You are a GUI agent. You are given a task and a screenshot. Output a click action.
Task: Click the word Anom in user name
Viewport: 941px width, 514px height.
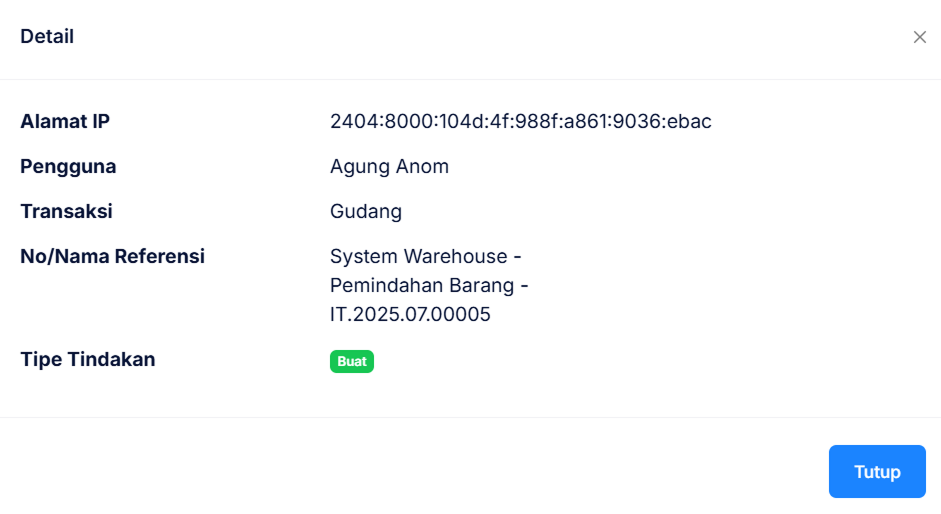point(421,167)
